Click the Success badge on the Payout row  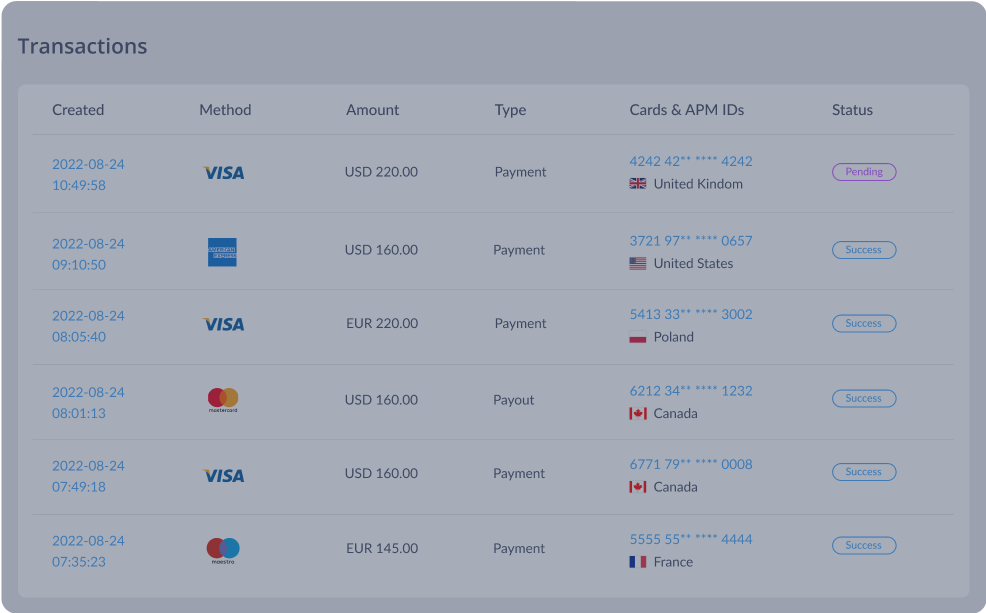pyautogui.click(x=863, y=398)
